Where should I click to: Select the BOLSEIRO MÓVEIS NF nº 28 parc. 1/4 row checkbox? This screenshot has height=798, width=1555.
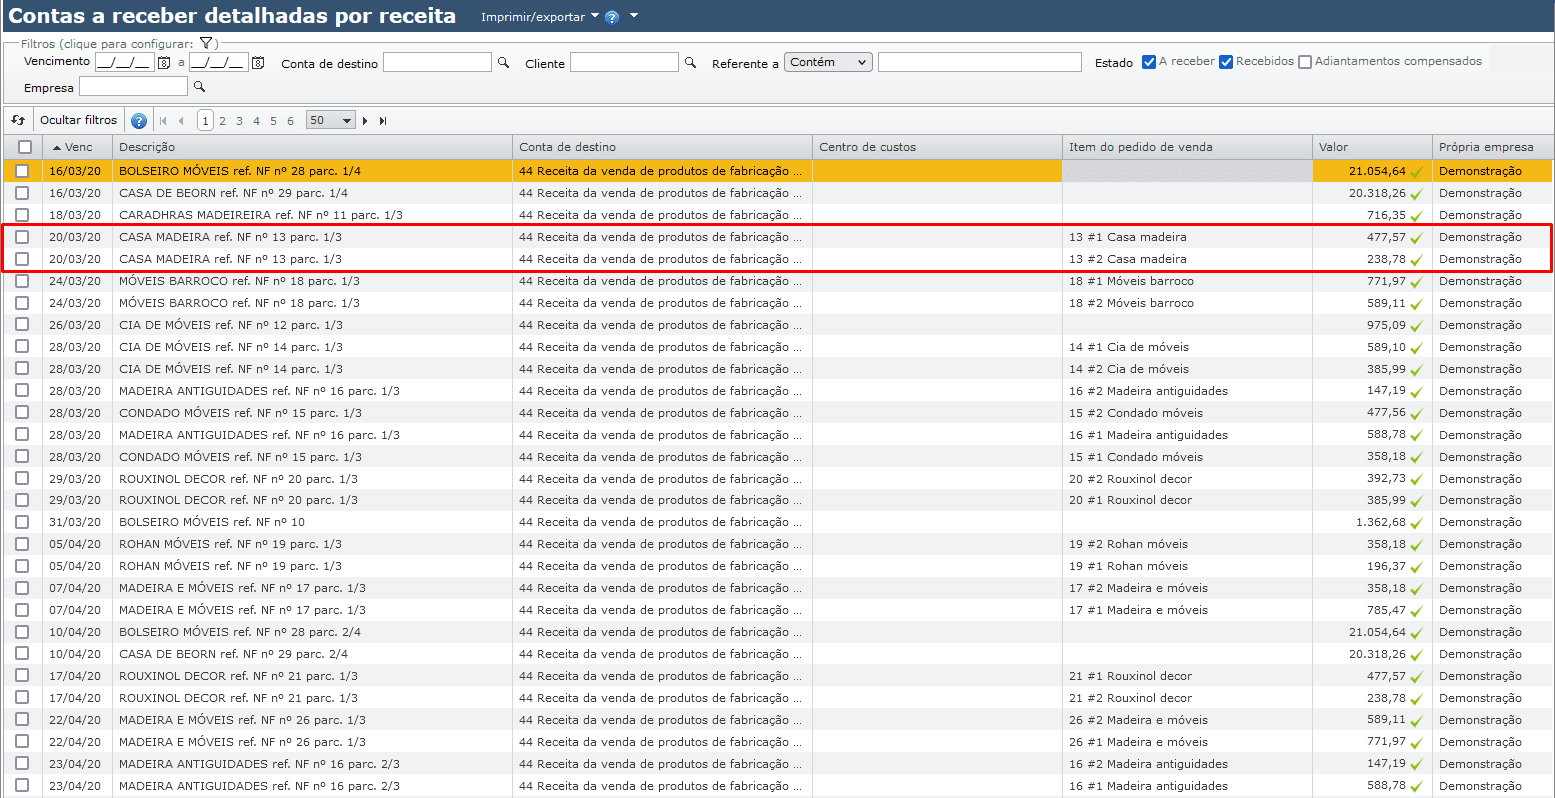(x=22, y=171)
